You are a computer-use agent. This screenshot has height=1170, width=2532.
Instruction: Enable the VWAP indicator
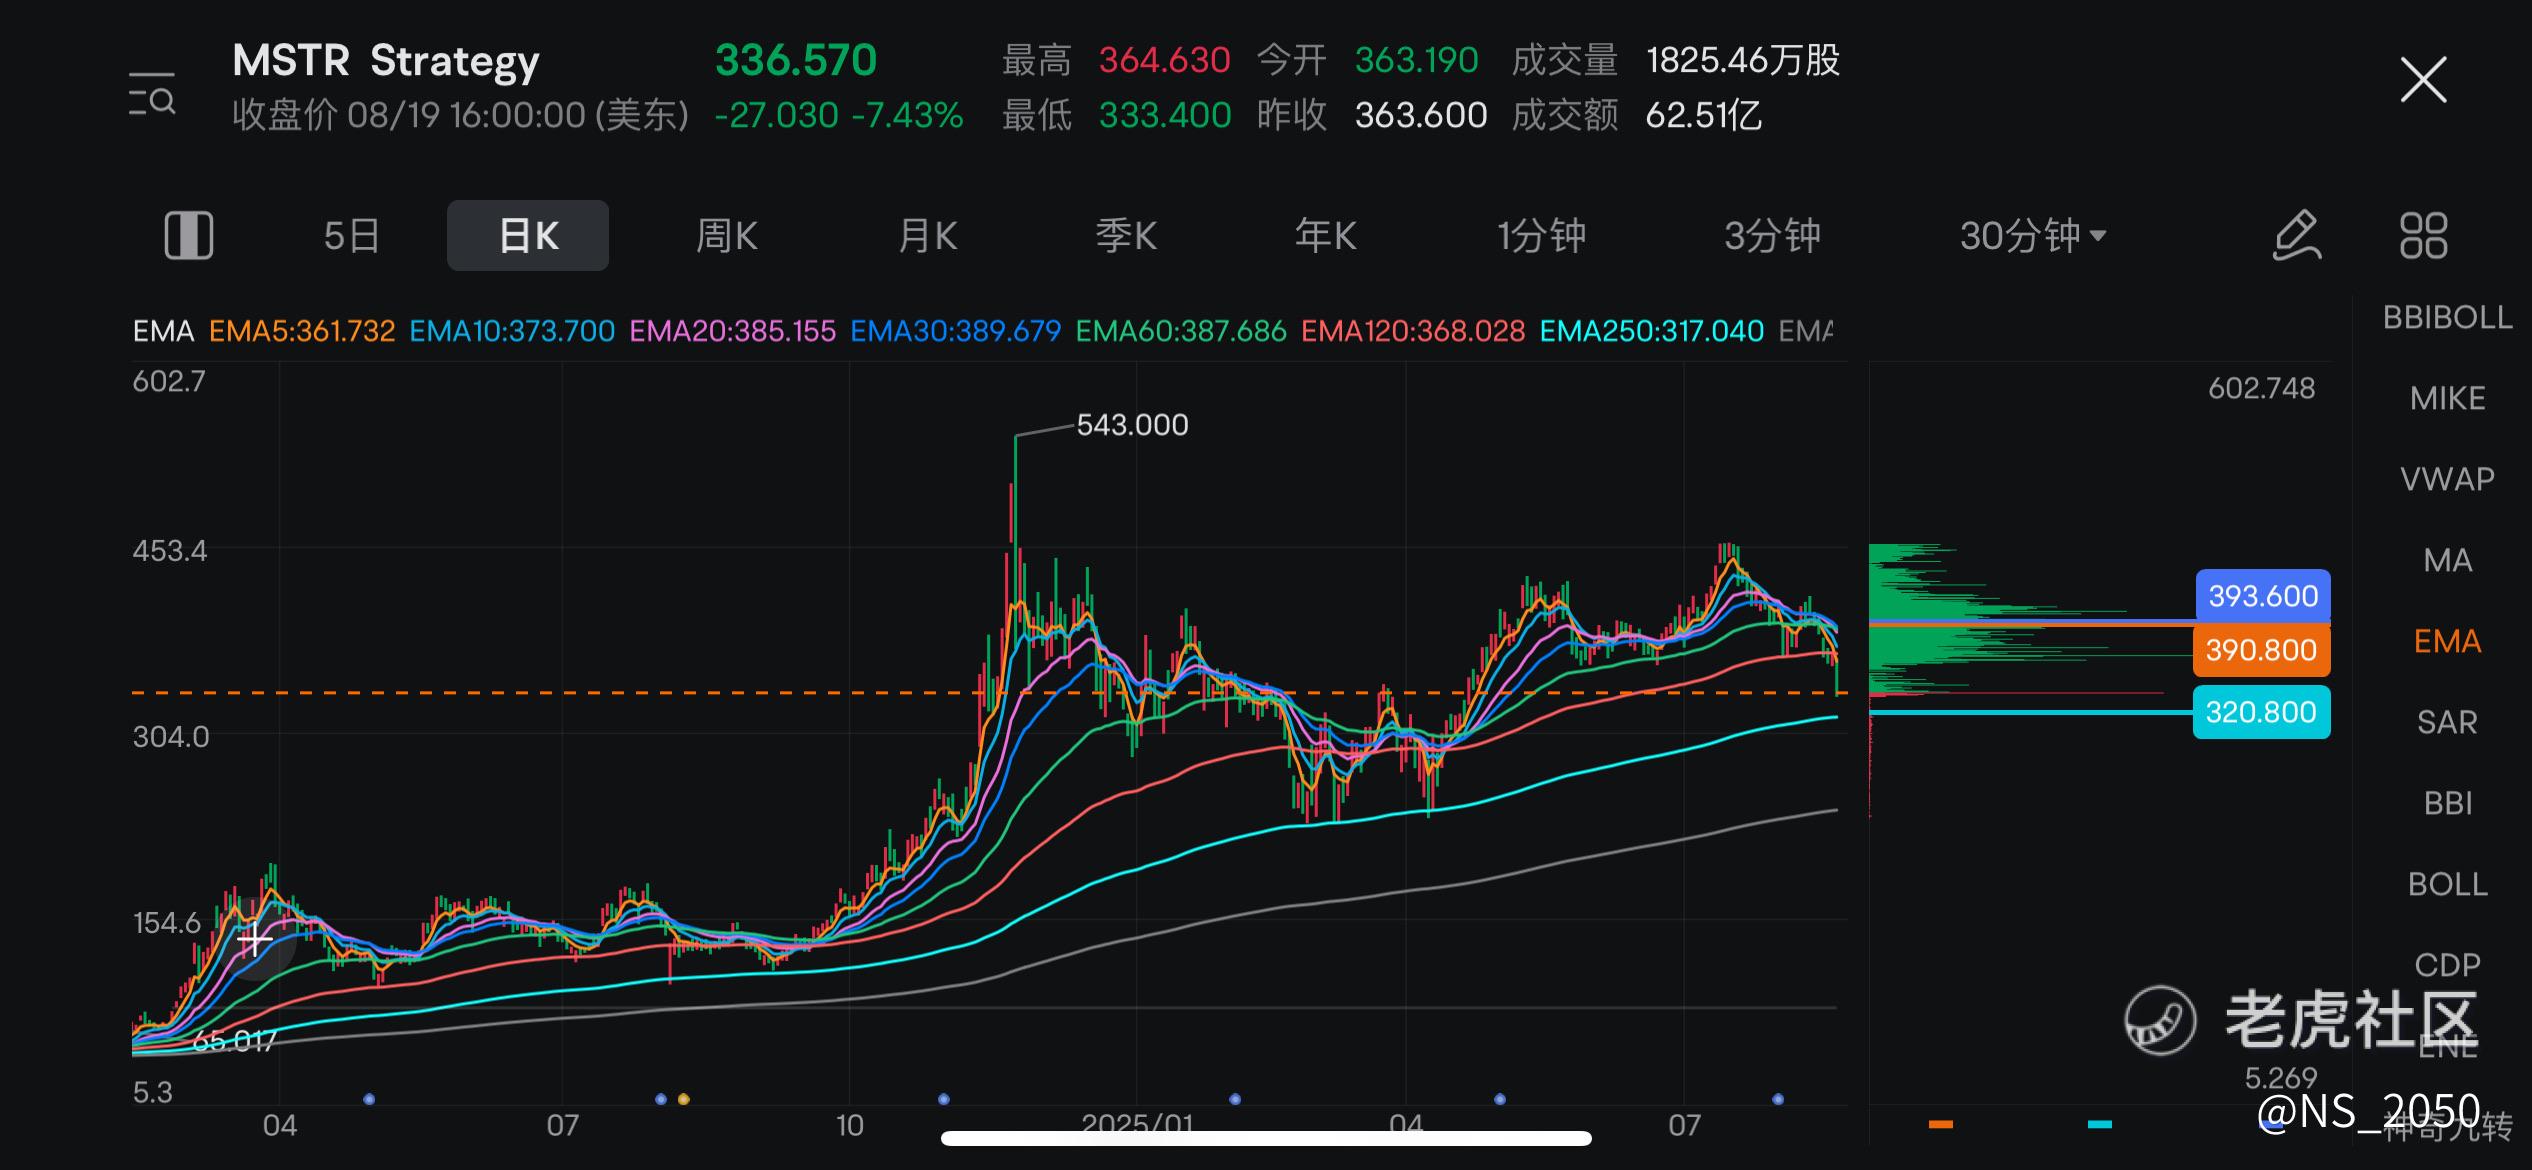coord(2446,479)
